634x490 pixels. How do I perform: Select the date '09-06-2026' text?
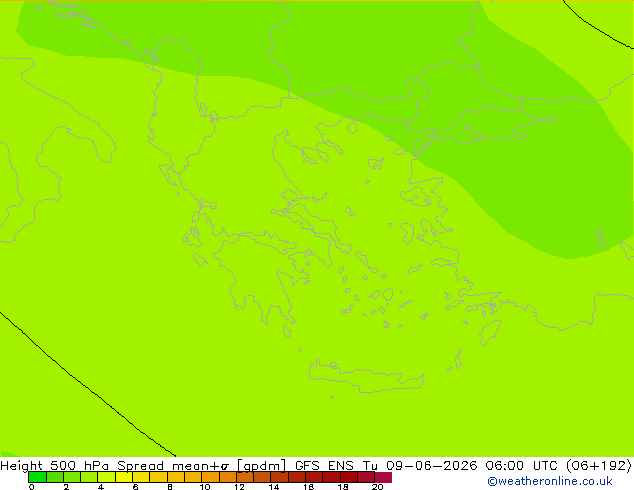(431, 465)
